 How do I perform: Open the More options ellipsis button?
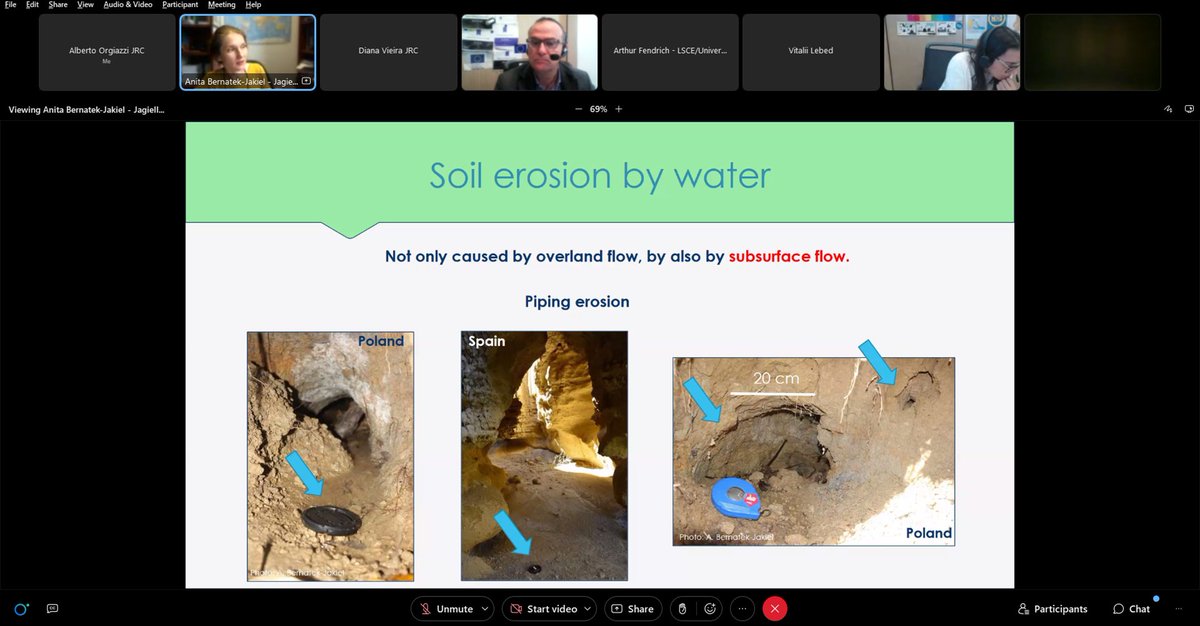742,609
